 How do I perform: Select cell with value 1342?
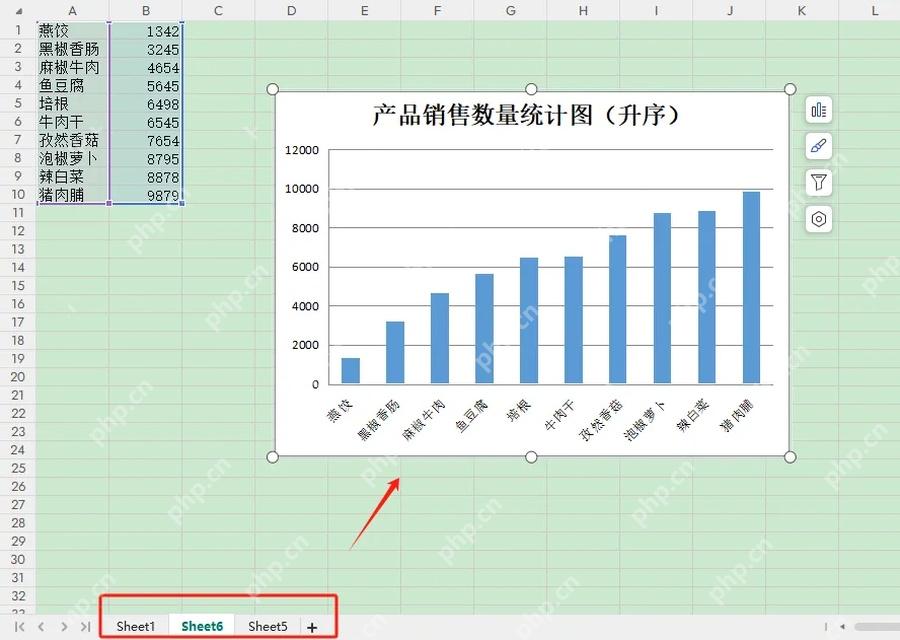146,30
